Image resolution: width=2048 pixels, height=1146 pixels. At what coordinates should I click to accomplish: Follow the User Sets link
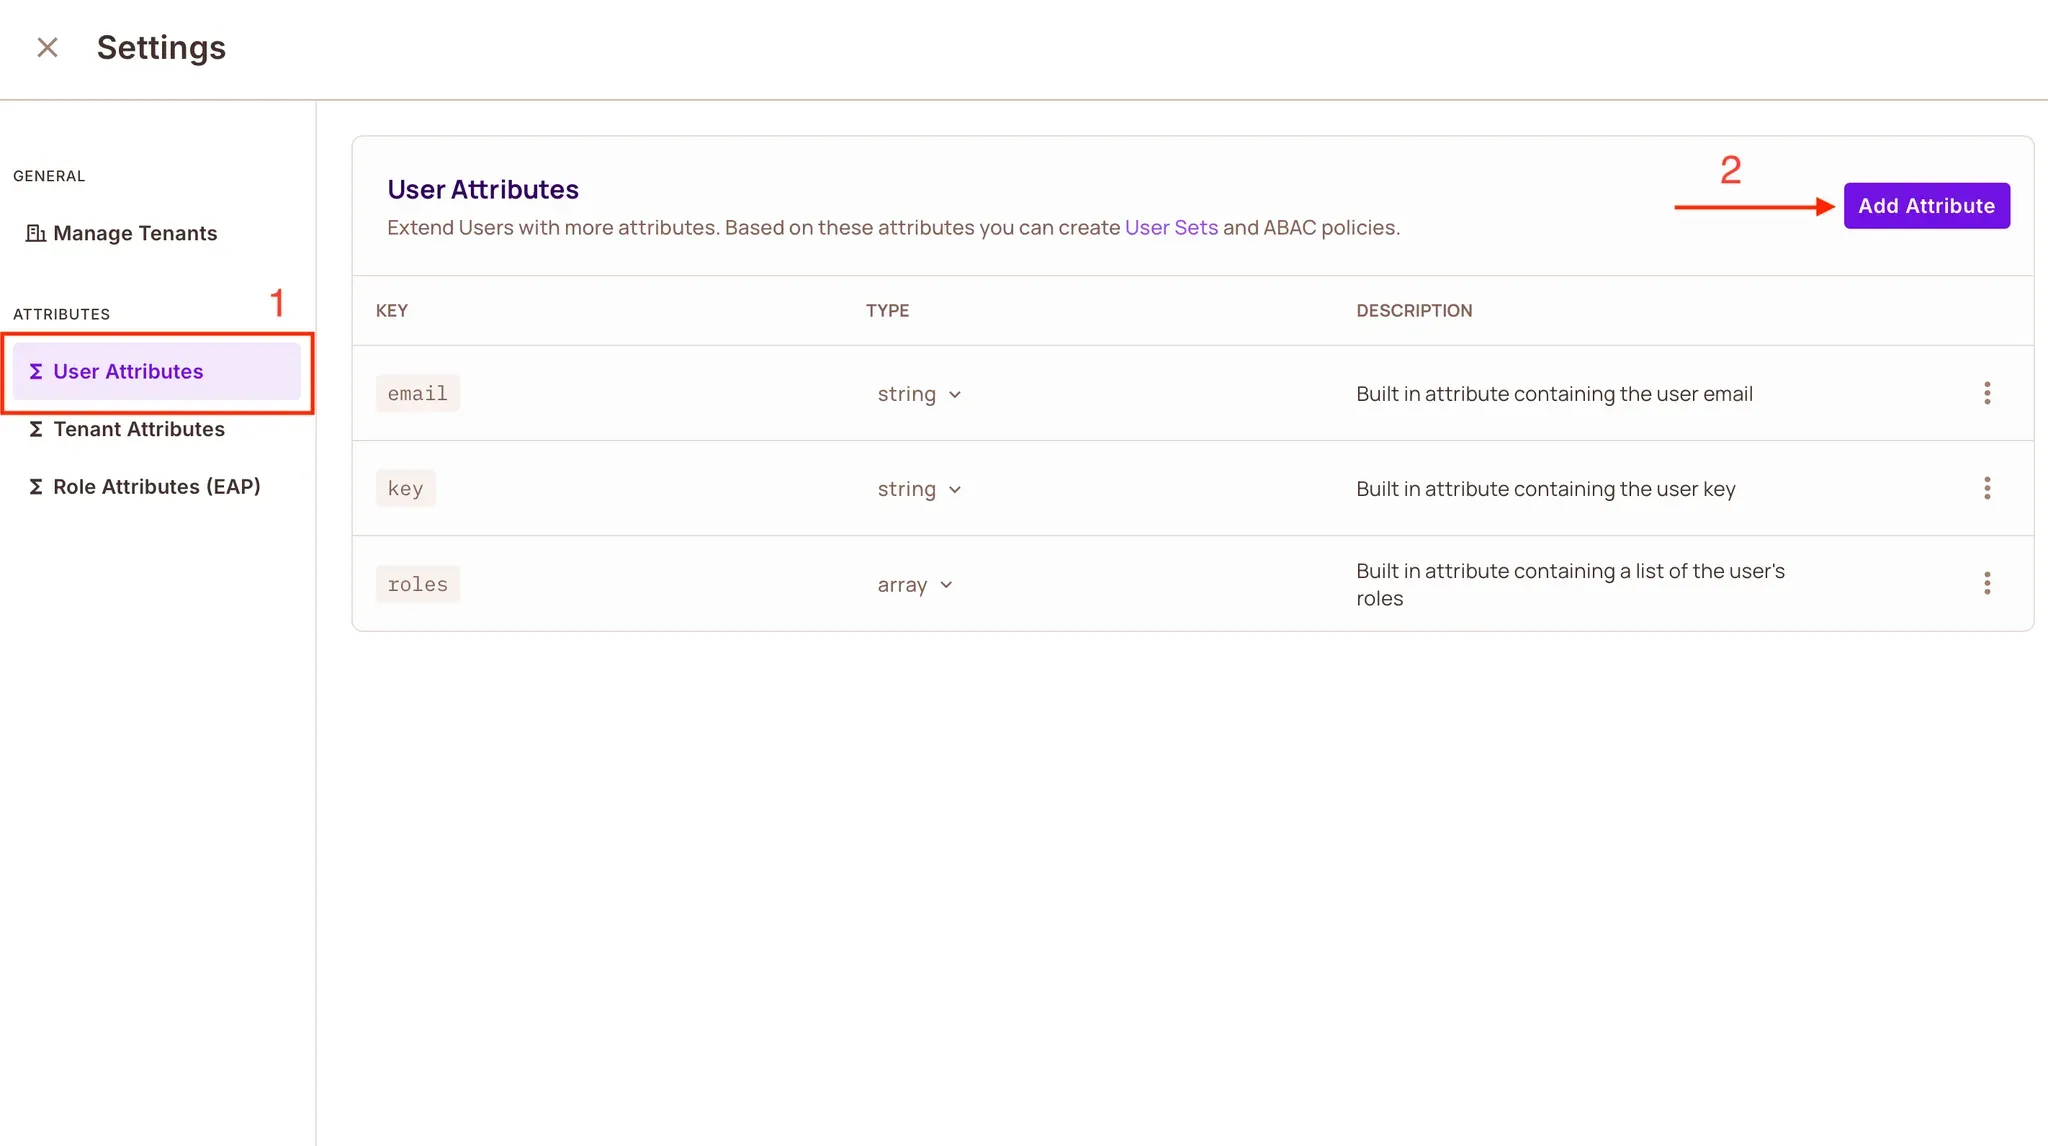[1171, 227]
